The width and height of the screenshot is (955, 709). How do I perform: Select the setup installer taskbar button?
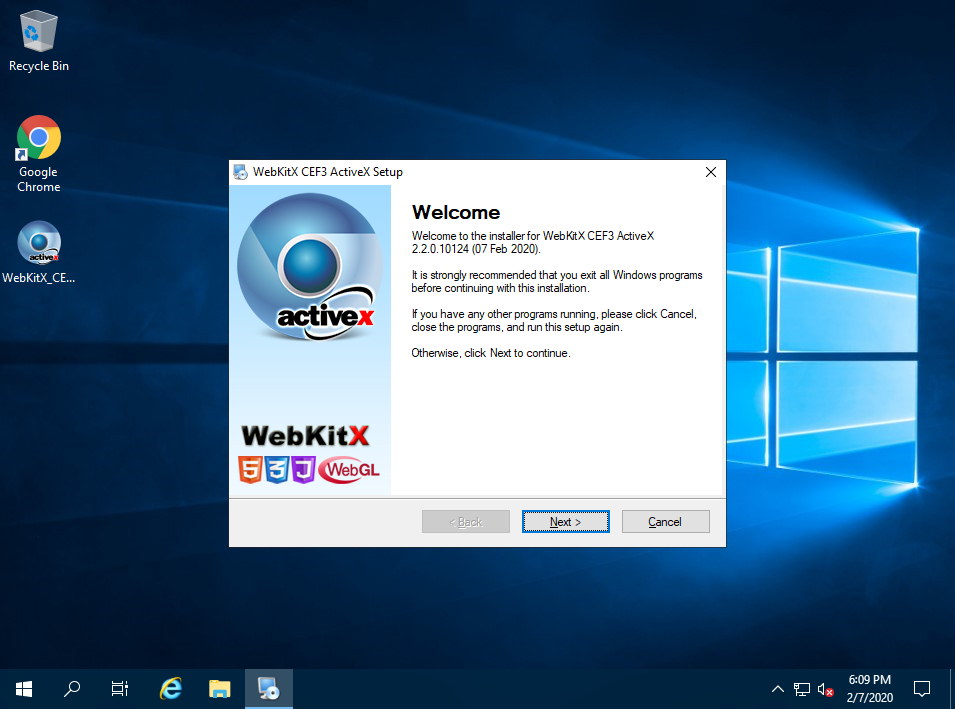(269, 689)
